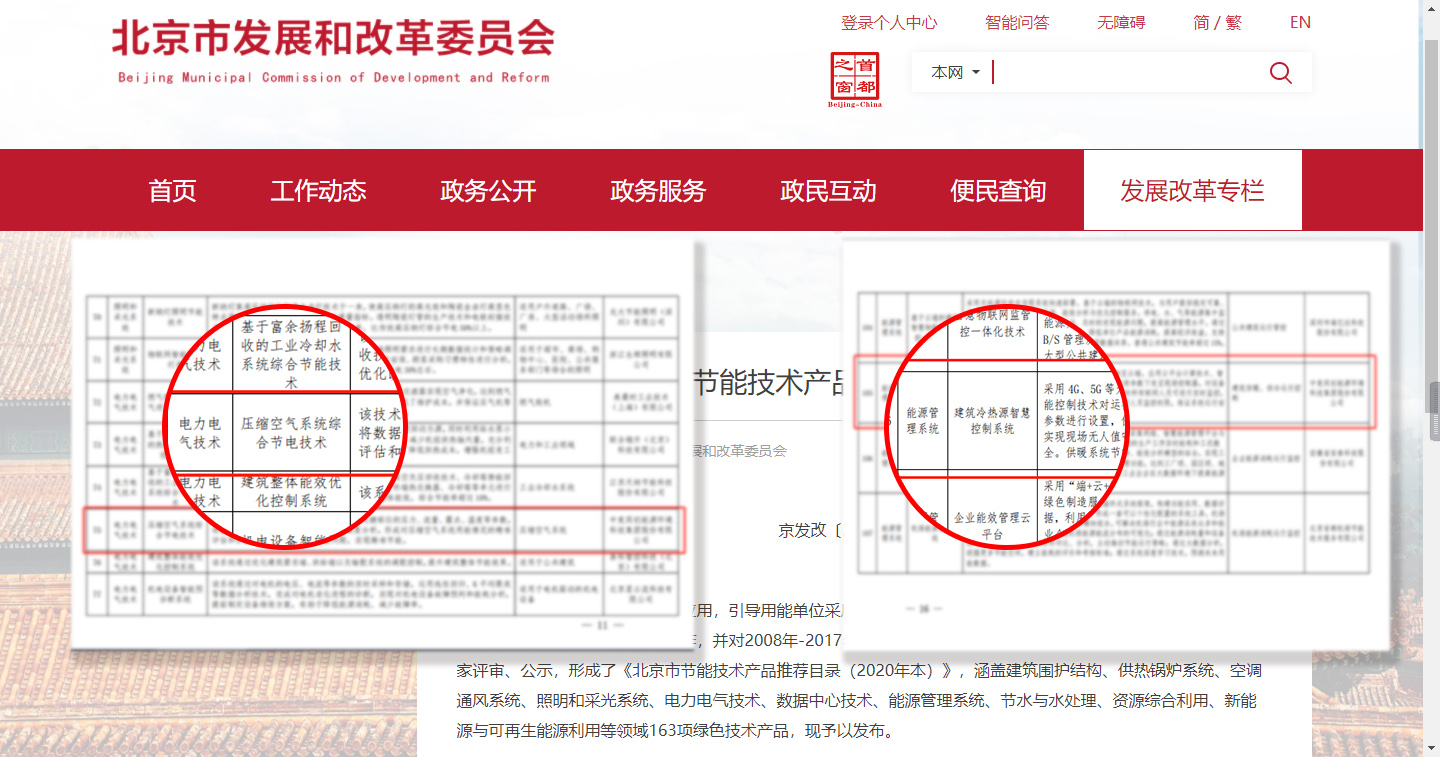Switch to EN English version
This screenshot has width=1440, height=757.
pyautogui.click(x=1300, y=22)
